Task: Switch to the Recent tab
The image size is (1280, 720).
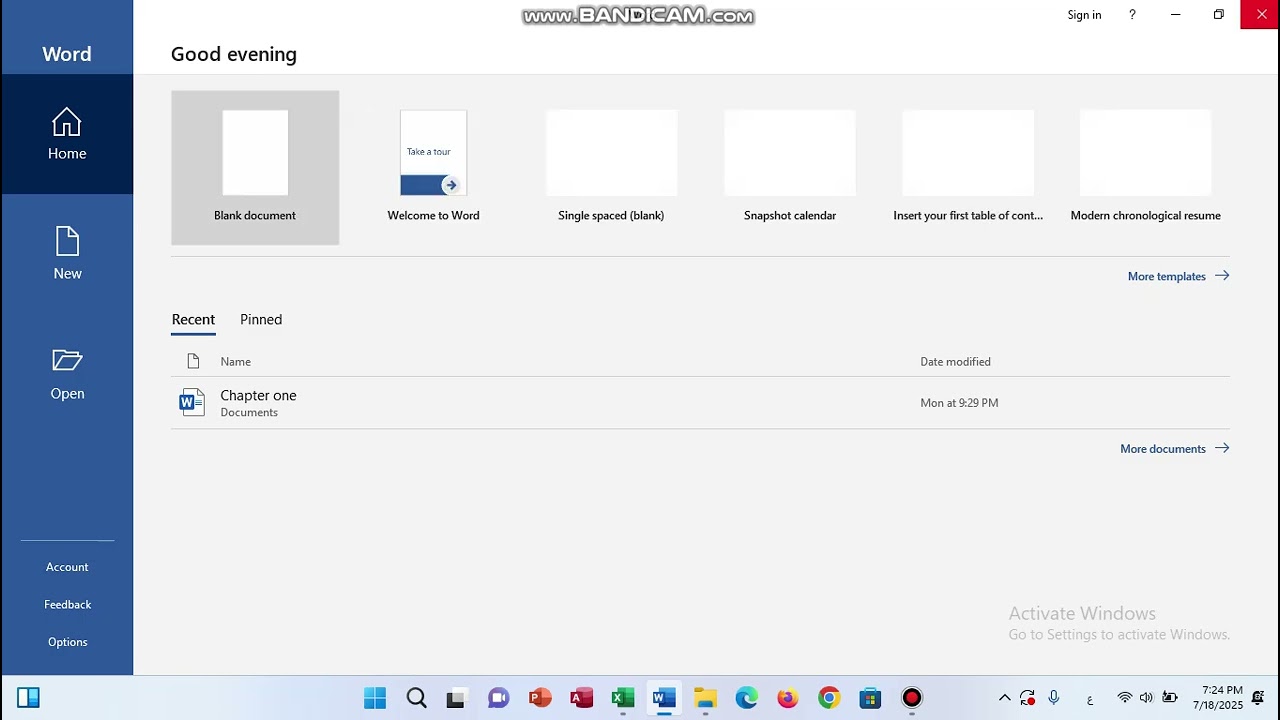Action: click(x=193, y=320)
